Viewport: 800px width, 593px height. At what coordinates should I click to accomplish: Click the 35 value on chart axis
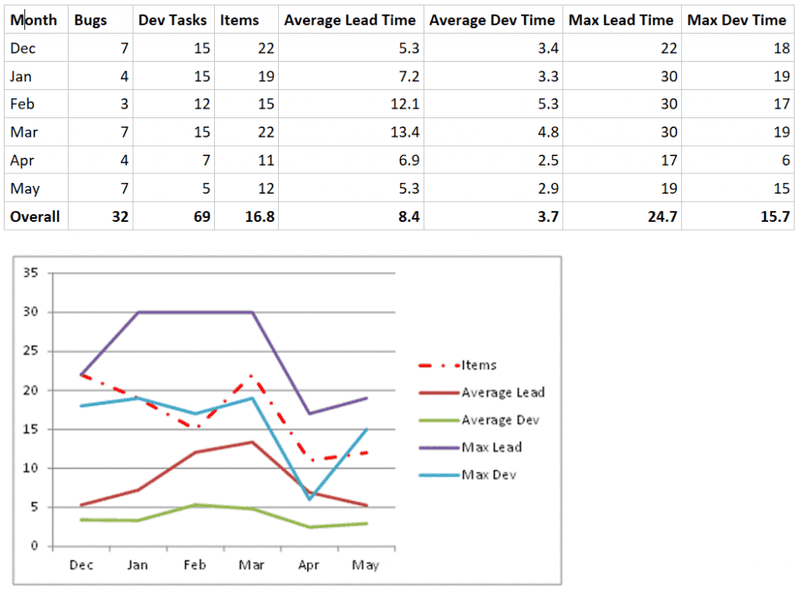[x=31, y=273]
